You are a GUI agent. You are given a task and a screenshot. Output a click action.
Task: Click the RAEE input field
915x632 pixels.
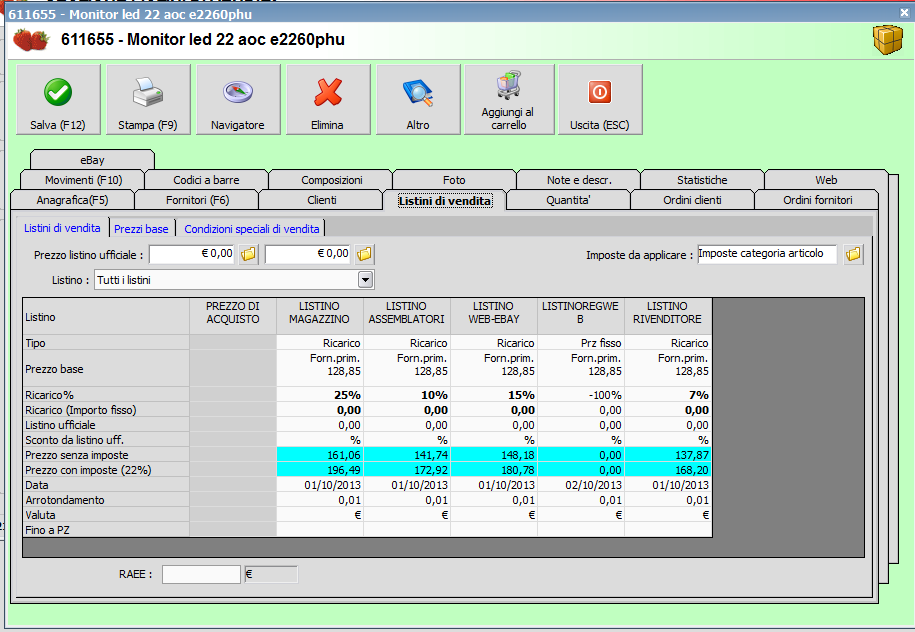[x=201, y=574]
